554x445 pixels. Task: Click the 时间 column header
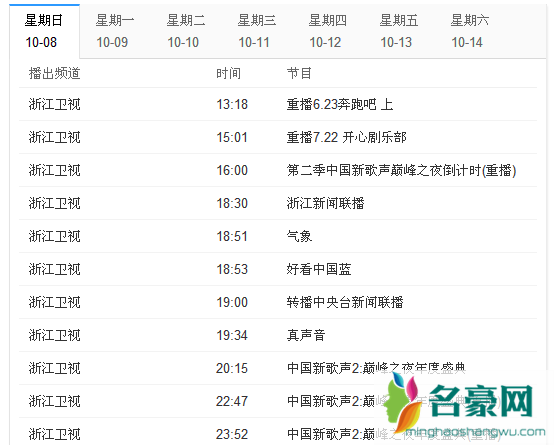[x=229, y=74]
